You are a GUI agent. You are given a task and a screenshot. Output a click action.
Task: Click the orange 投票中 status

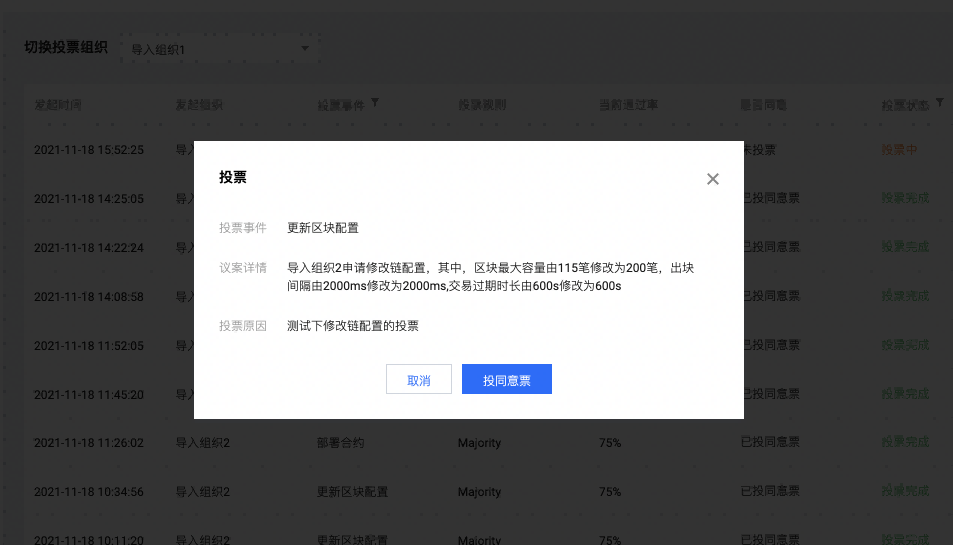pos(899,150)
